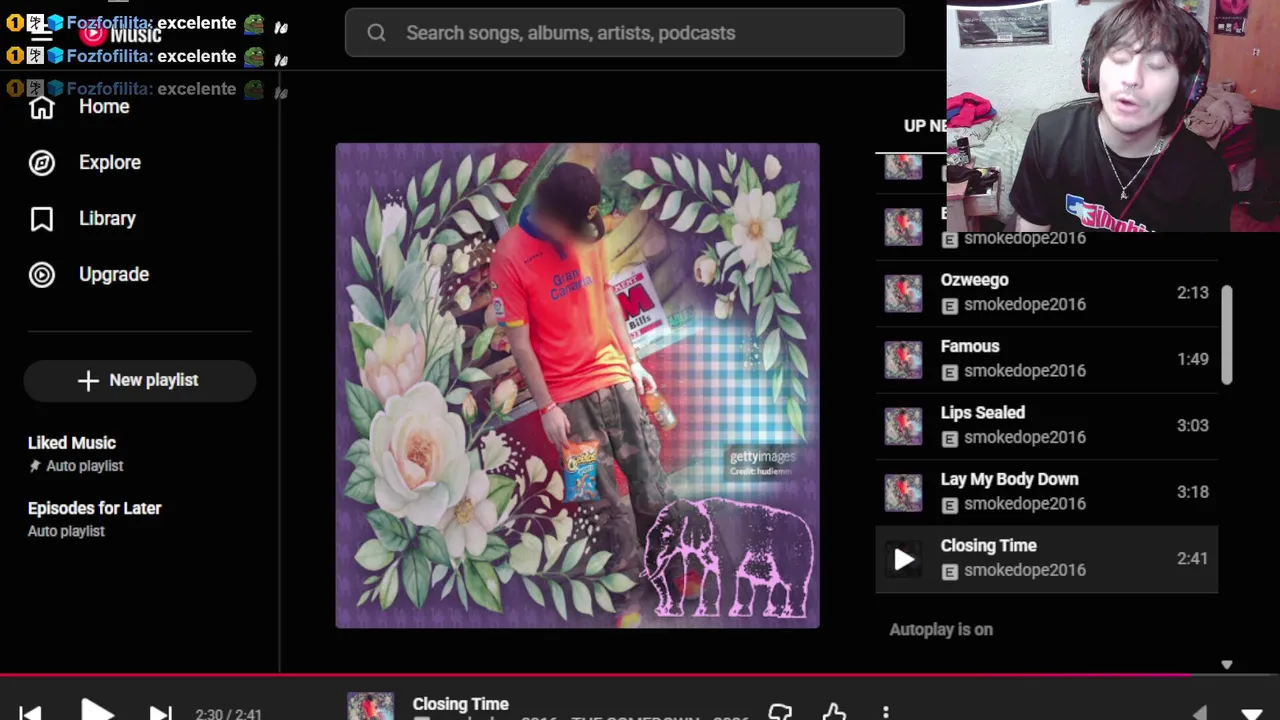Play Lips Sealed from the queue
Image resolution: width=1280 pixels, height=720 pixels.
click(x=1047, y=426)
